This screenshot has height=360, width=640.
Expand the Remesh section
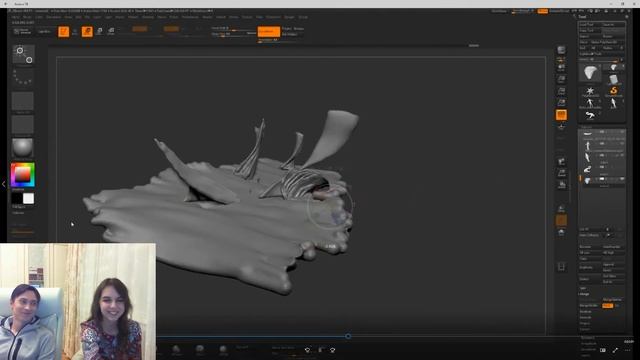(x=586, y=317)
